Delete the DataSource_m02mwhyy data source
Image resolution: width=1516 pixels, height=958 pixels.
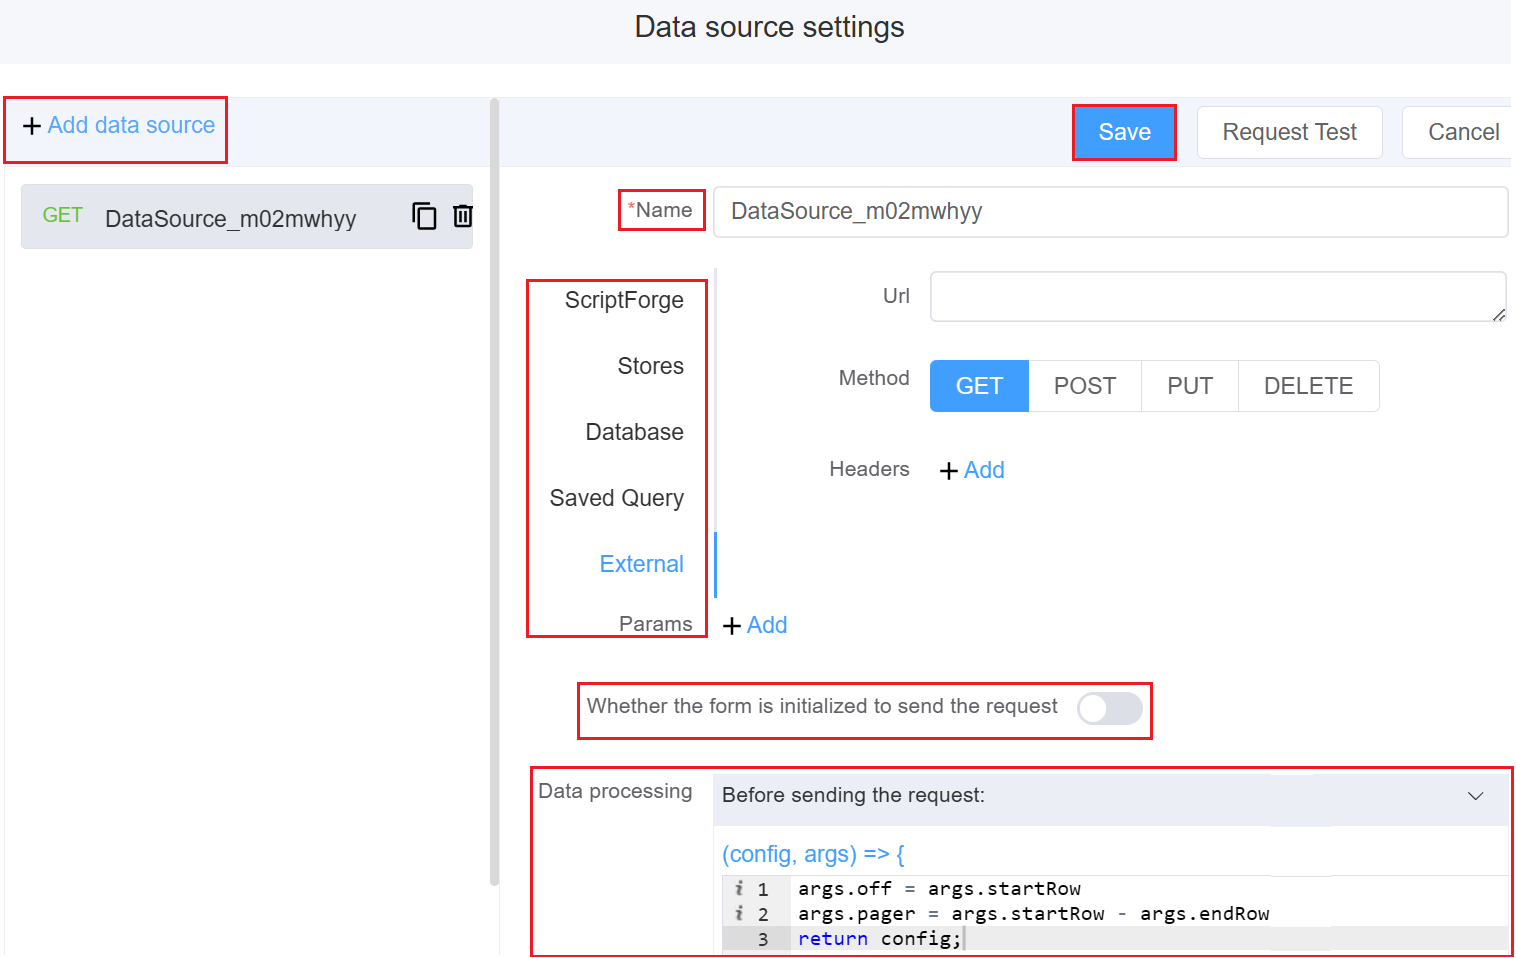463,216
